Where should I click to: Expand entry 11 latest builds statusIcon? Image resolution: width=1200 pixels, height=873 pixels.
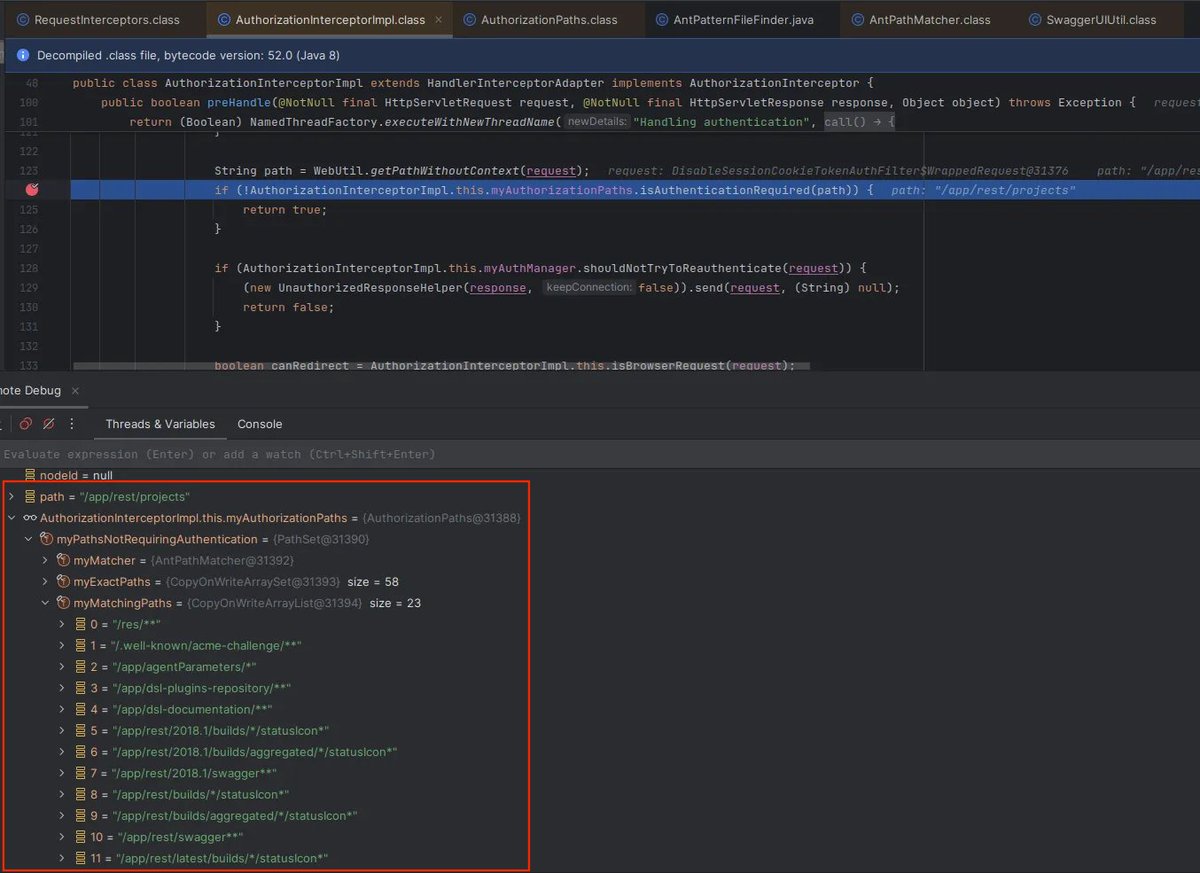tap(63, 858)
